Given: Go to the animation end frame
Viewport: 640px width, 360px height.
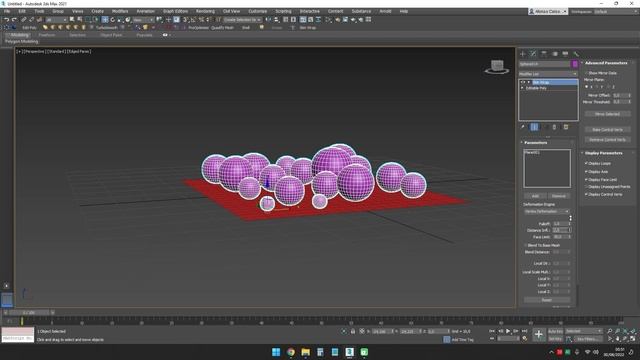Looking at the screenshot, I should click(524, 331).
